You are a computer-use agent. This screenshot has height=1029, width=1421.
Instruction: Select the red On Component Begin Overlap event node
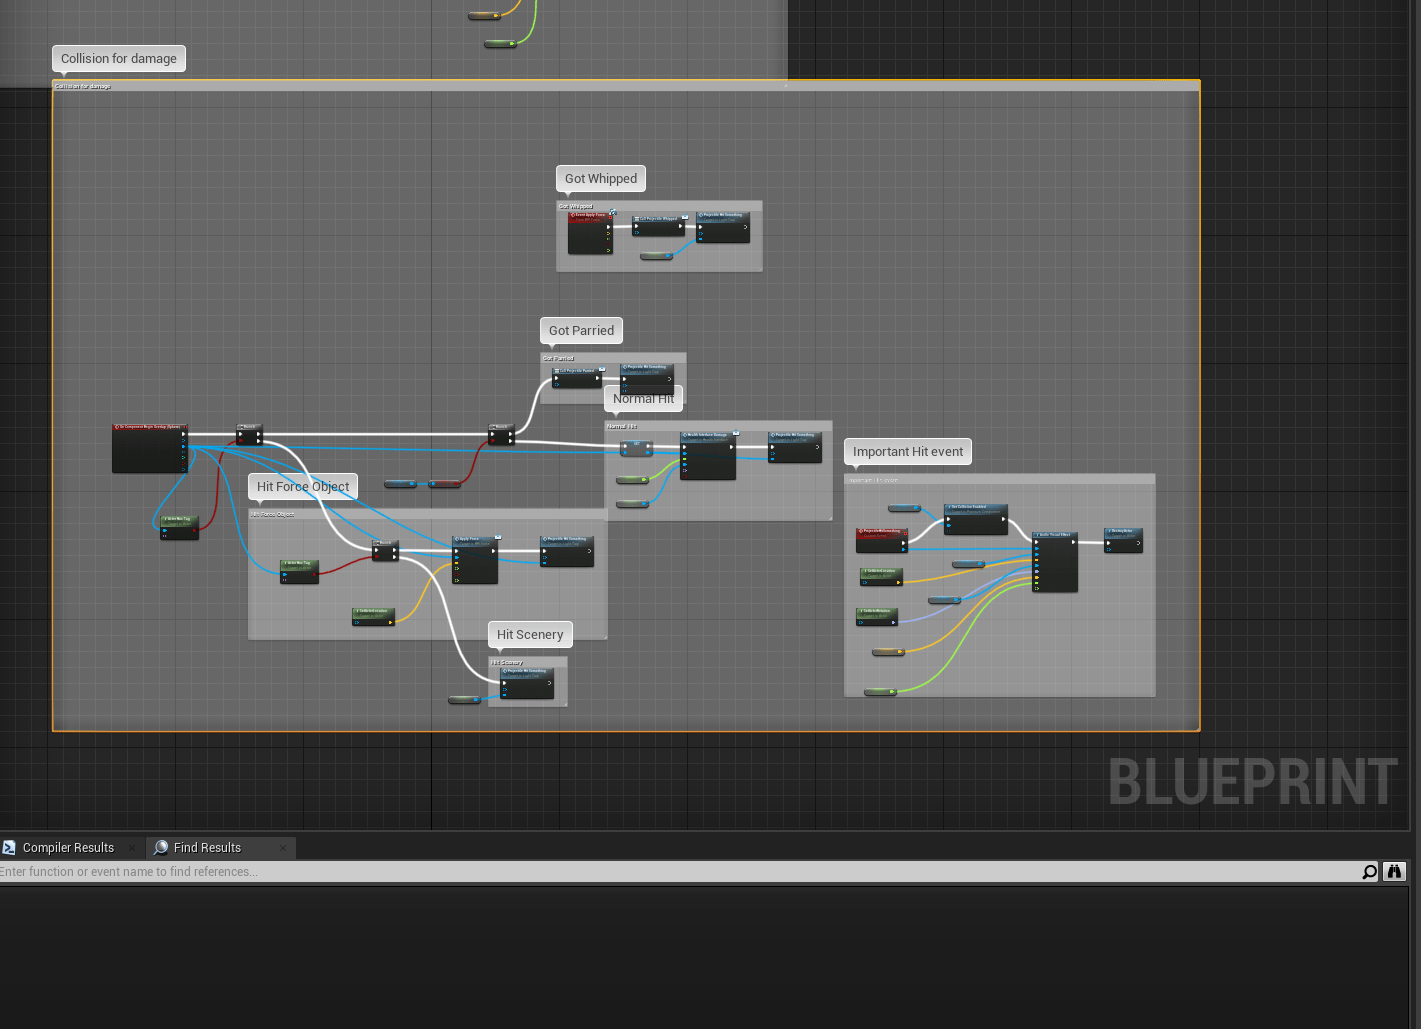[x=149, y=448]
